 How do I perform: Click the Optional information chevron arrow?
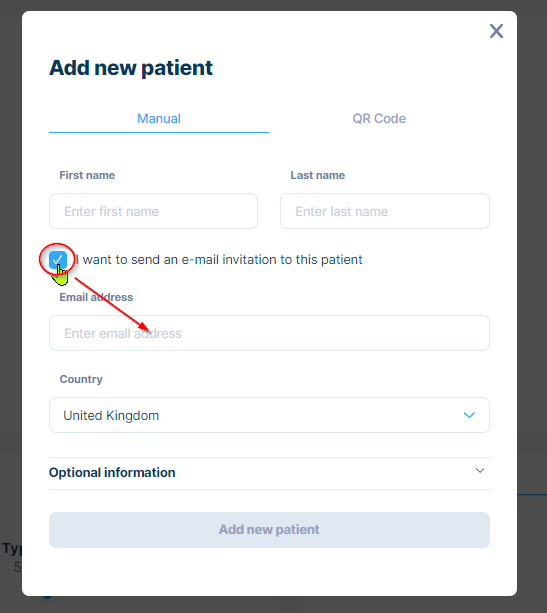tap(480, 471)
